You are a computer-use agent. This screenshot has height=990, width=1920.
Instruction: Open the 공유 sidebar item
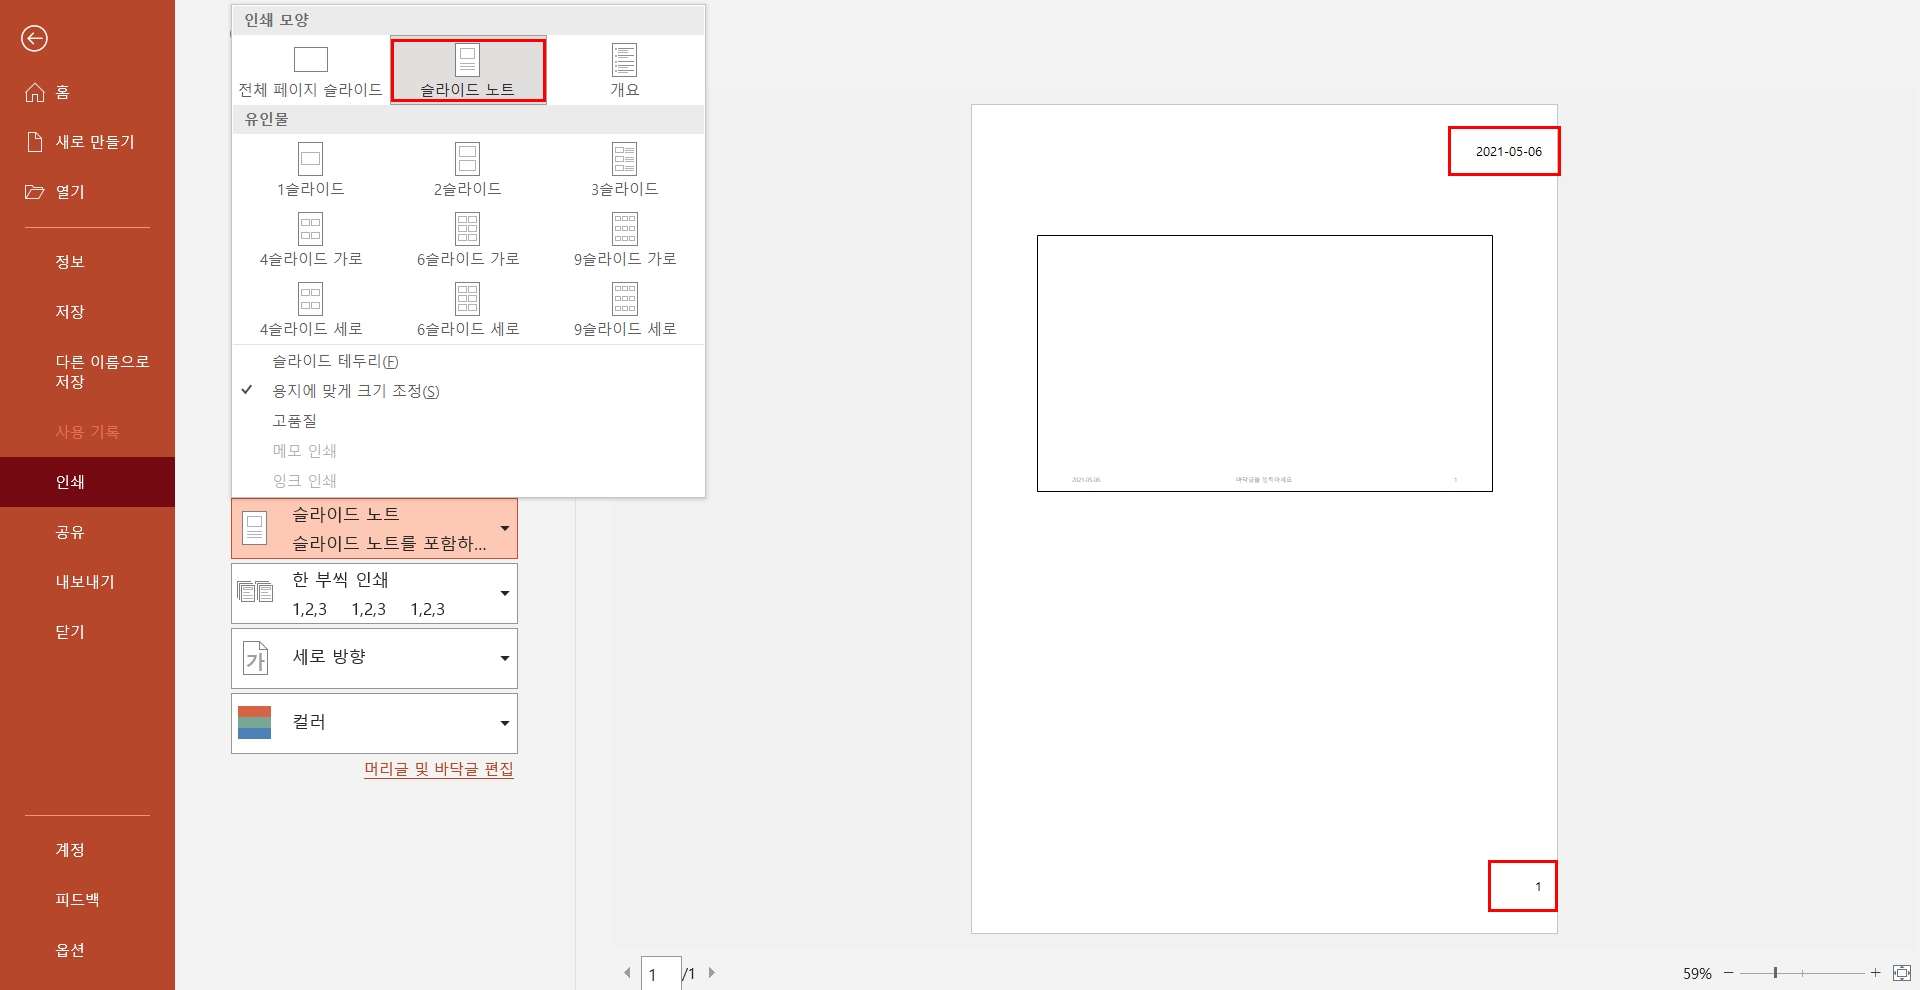[x=87, y=532]
